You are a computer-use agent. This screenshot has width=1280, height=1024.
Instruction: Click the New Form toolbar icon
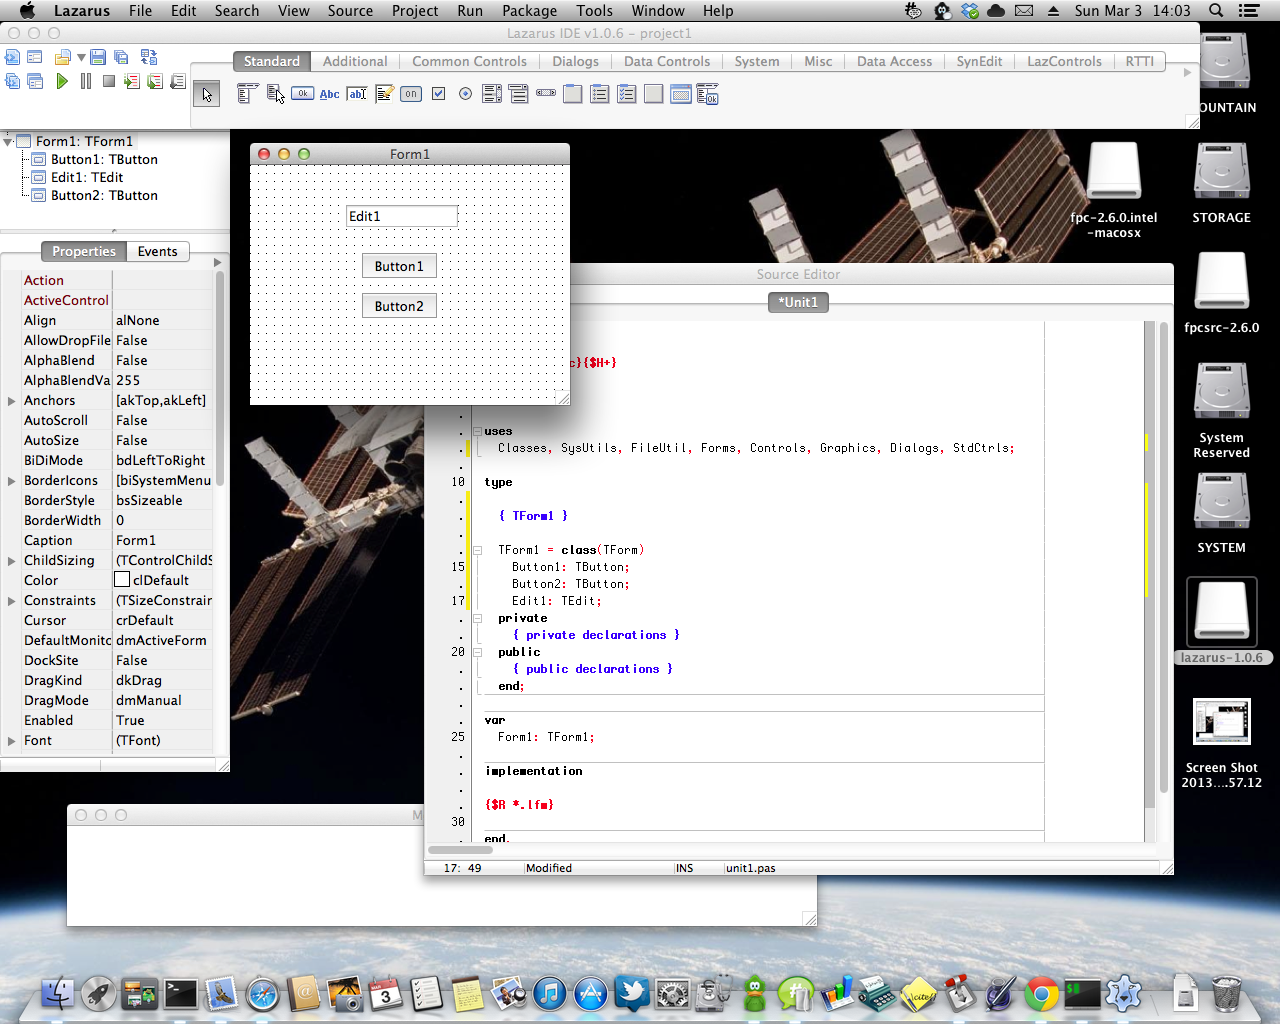(x=35, y=57)
